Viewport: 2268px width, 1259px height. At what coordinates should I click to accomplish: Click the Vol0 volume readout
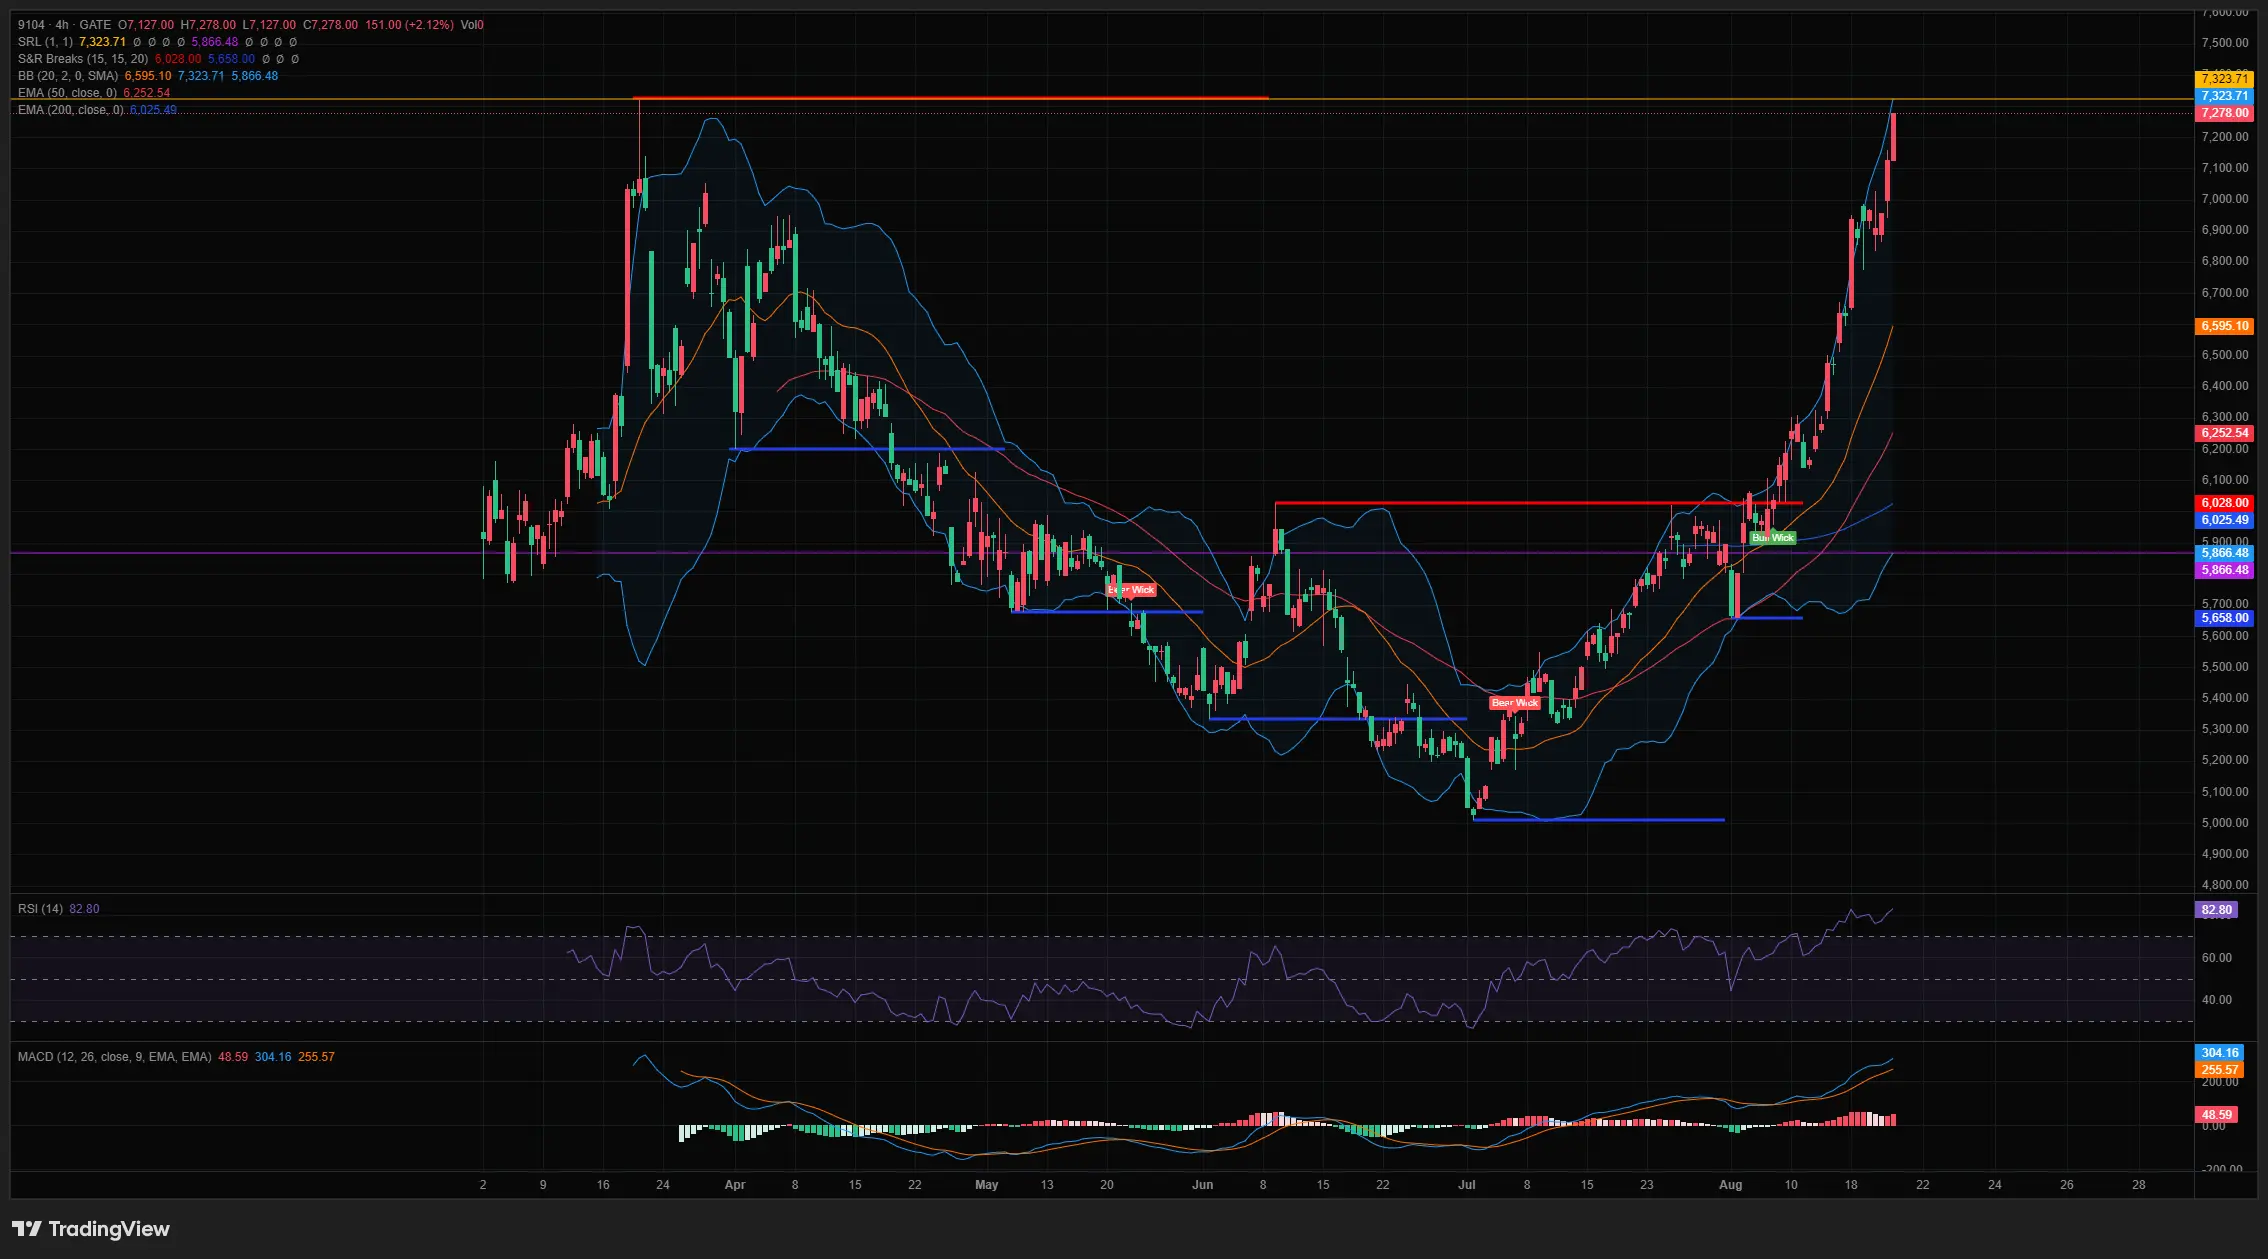pos(472,25)
